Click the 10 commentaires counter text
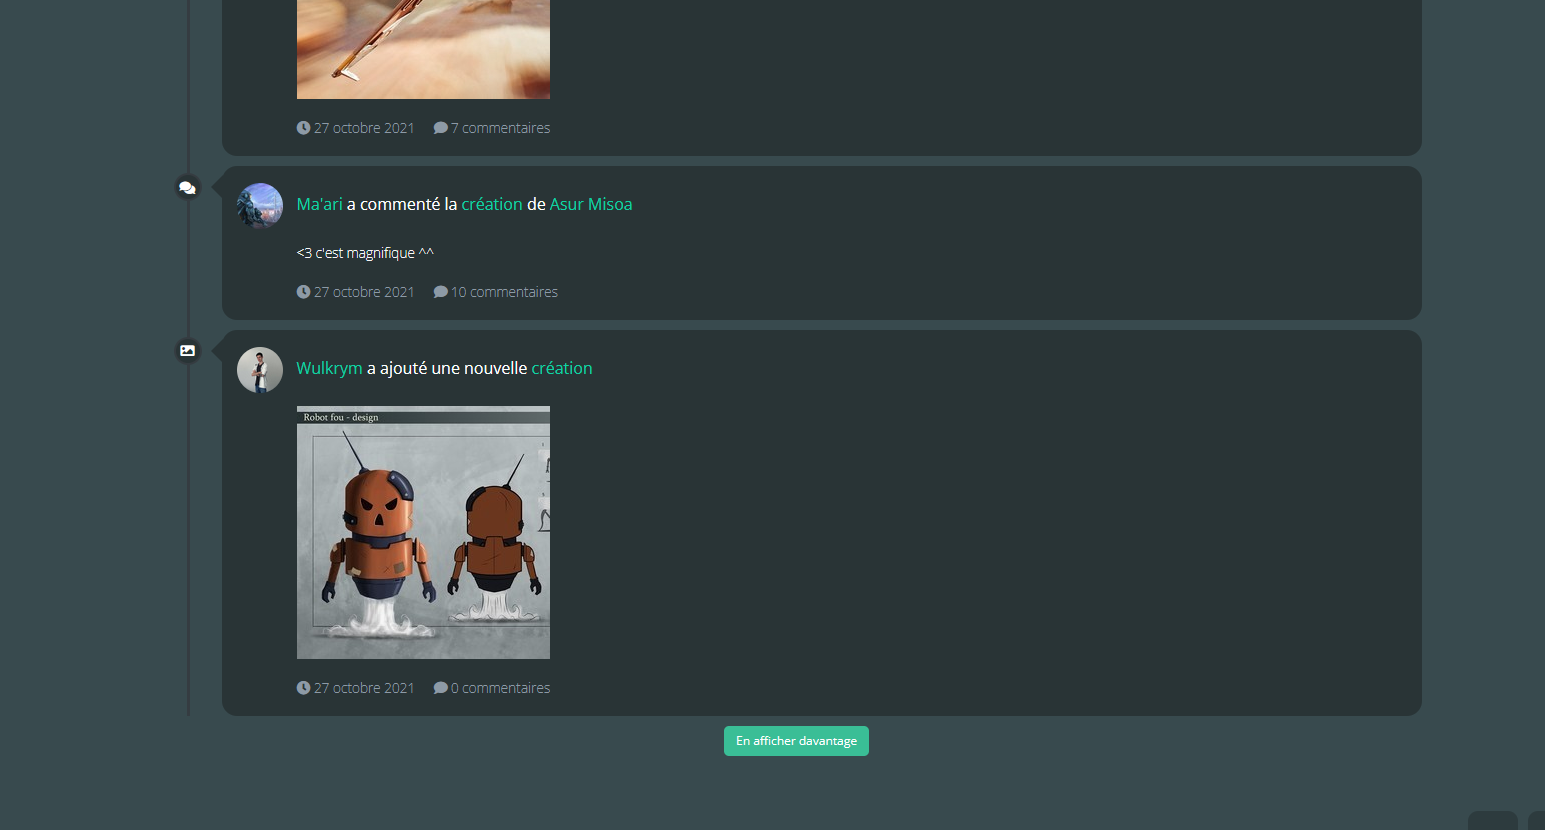 504,291
